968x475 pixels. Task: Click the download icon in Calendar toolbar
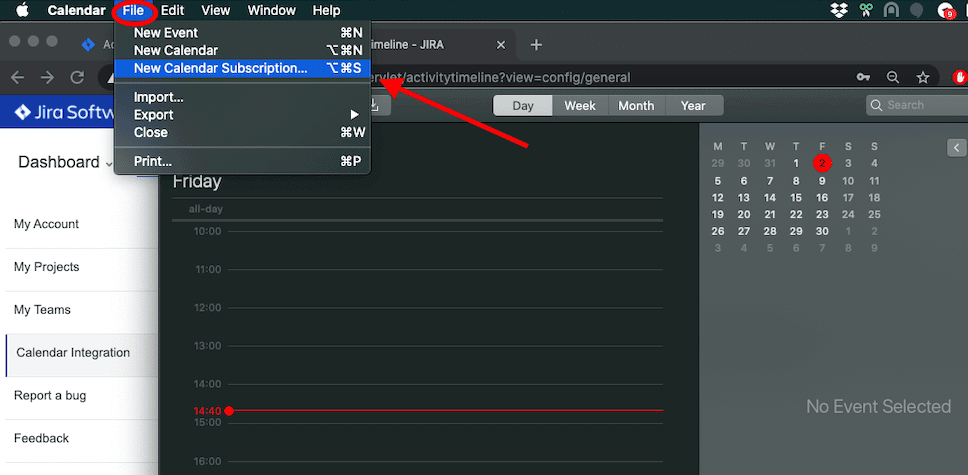click(x=374, y=106)
